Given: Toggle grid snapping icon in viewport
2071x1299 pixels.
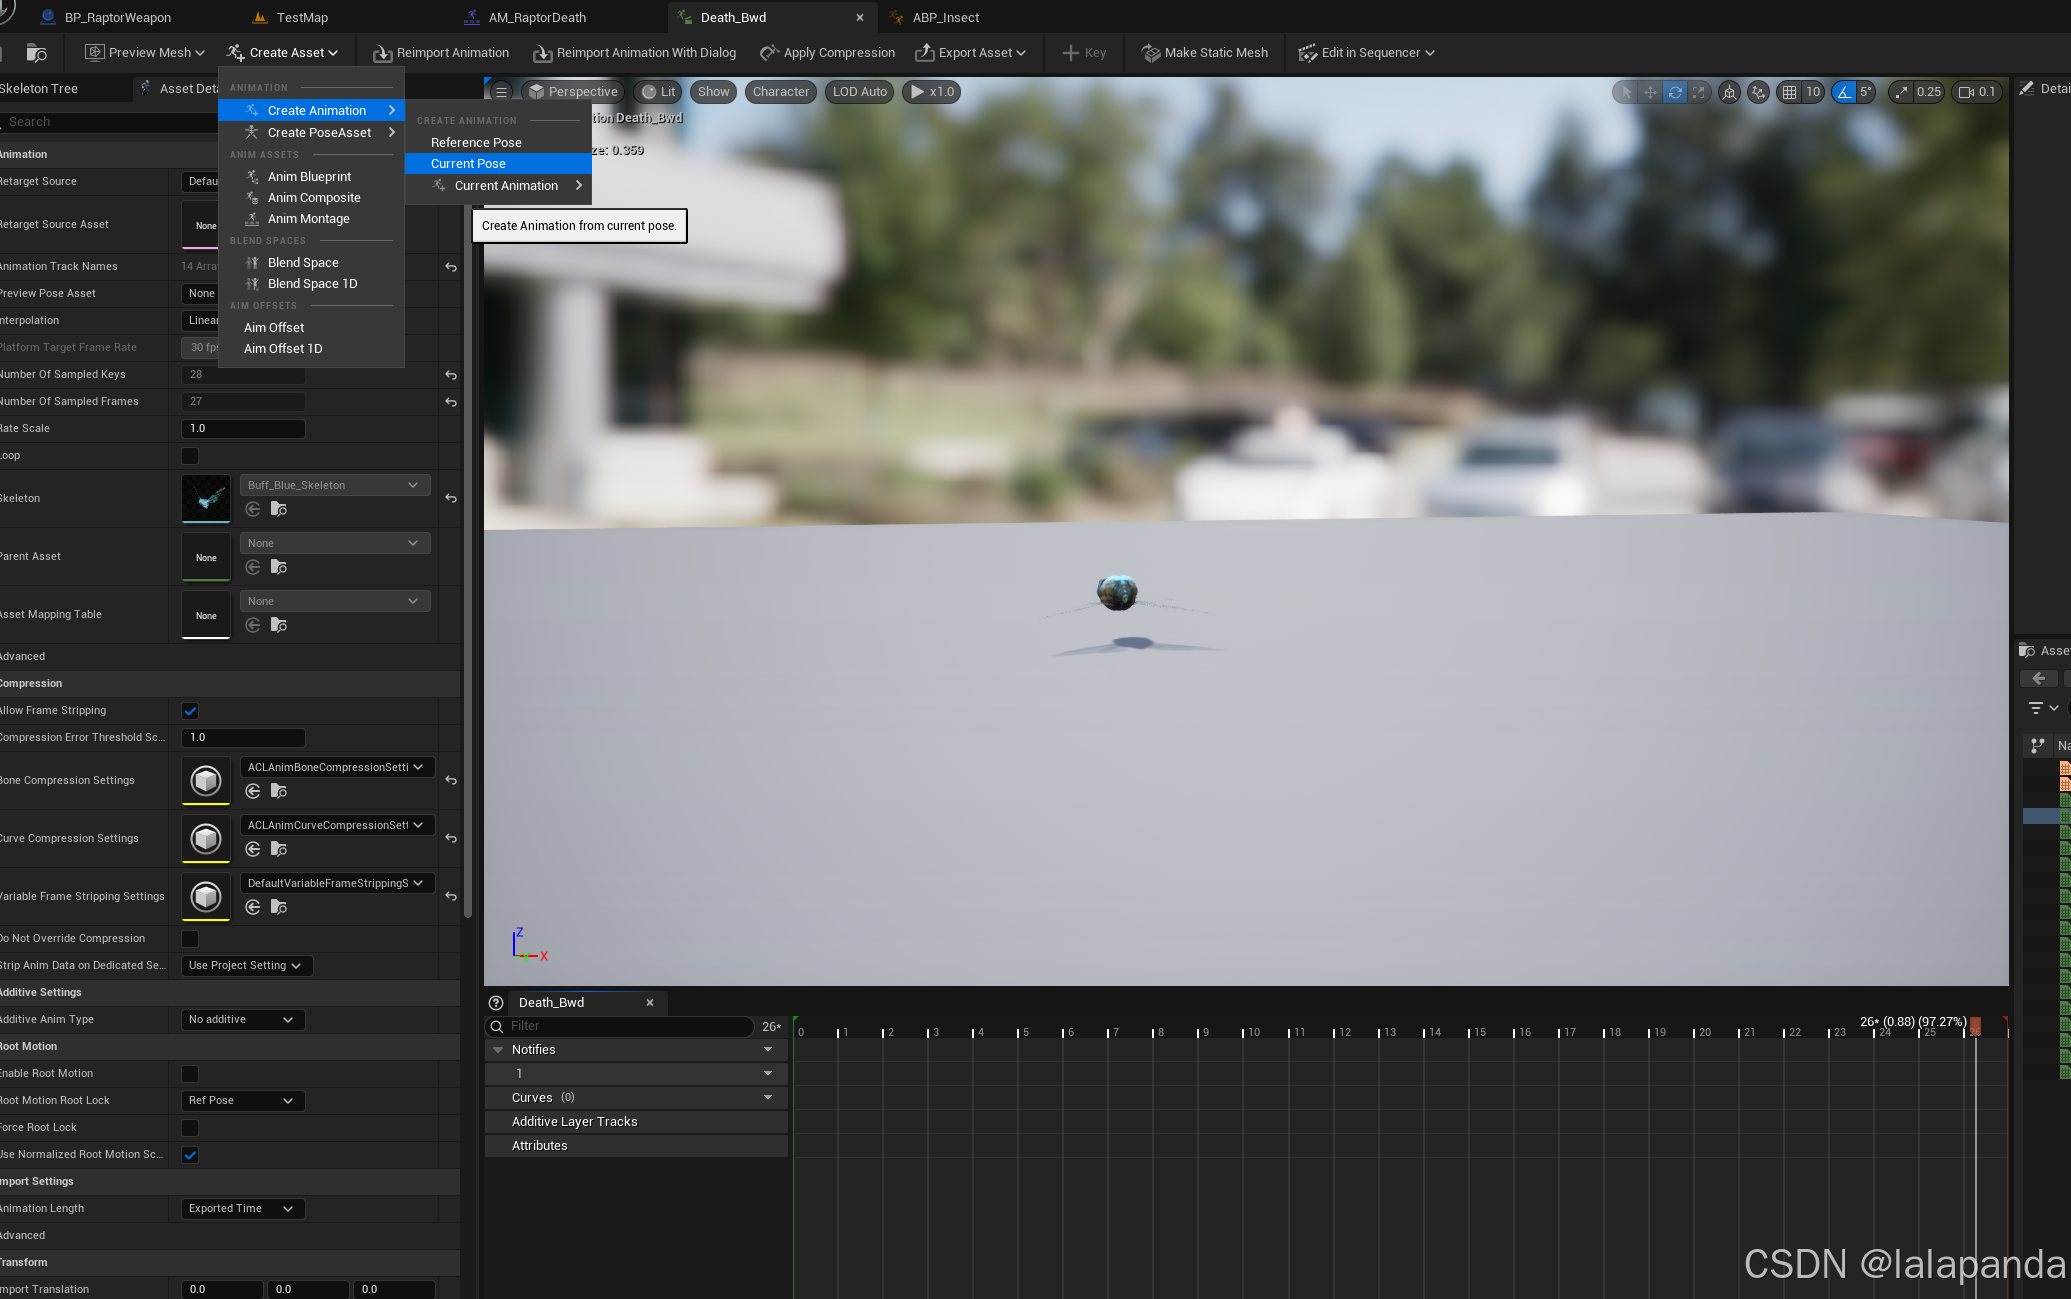Looking at the screenshot, I should pos(1789,92).
